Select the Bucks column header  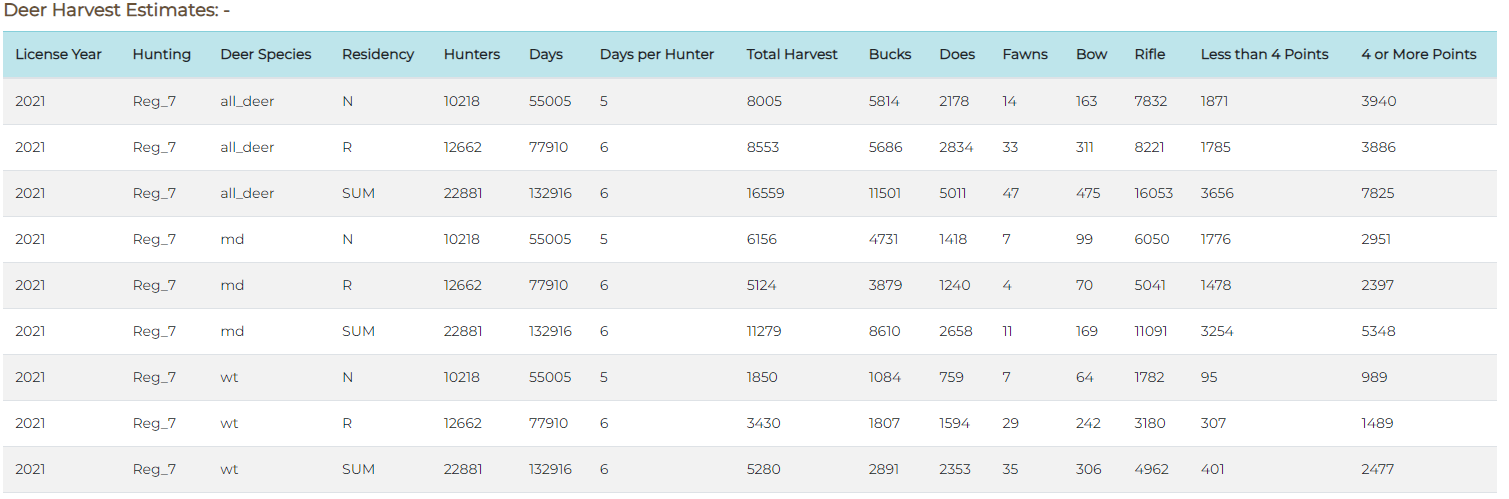[890, 55]
